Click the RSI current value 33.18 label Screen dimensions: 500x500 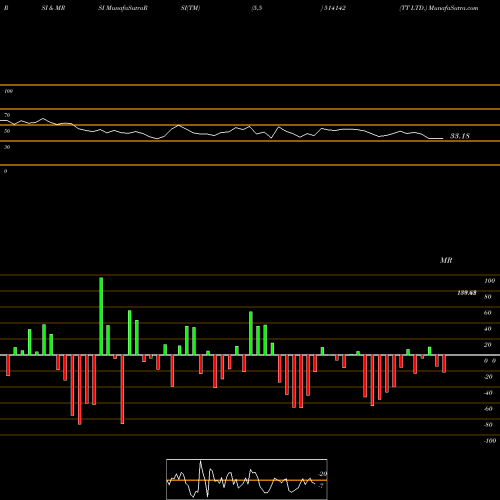point(460,136)
